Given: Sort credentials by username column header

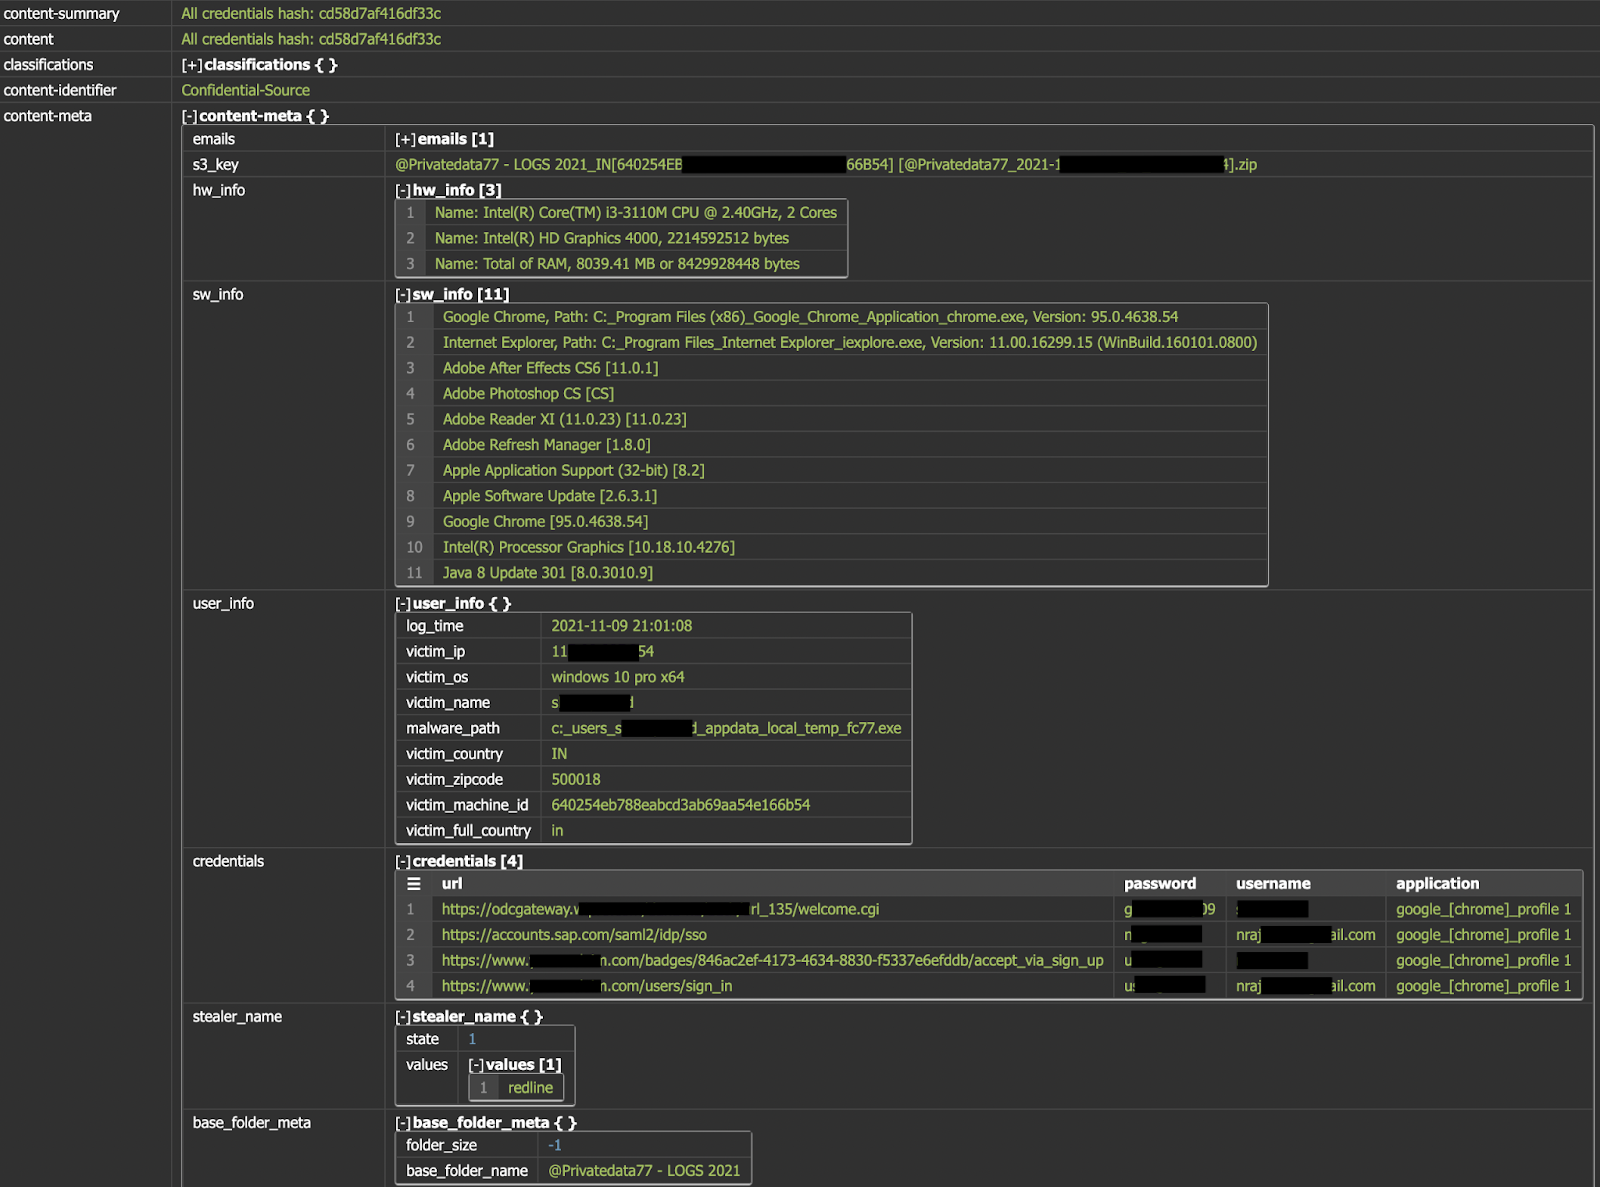Looking at the screenshot, I should point(1273,884).
